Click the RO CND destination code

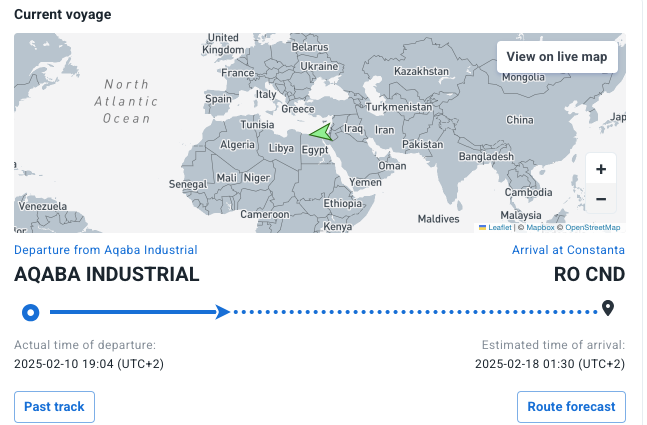point(589,275)
